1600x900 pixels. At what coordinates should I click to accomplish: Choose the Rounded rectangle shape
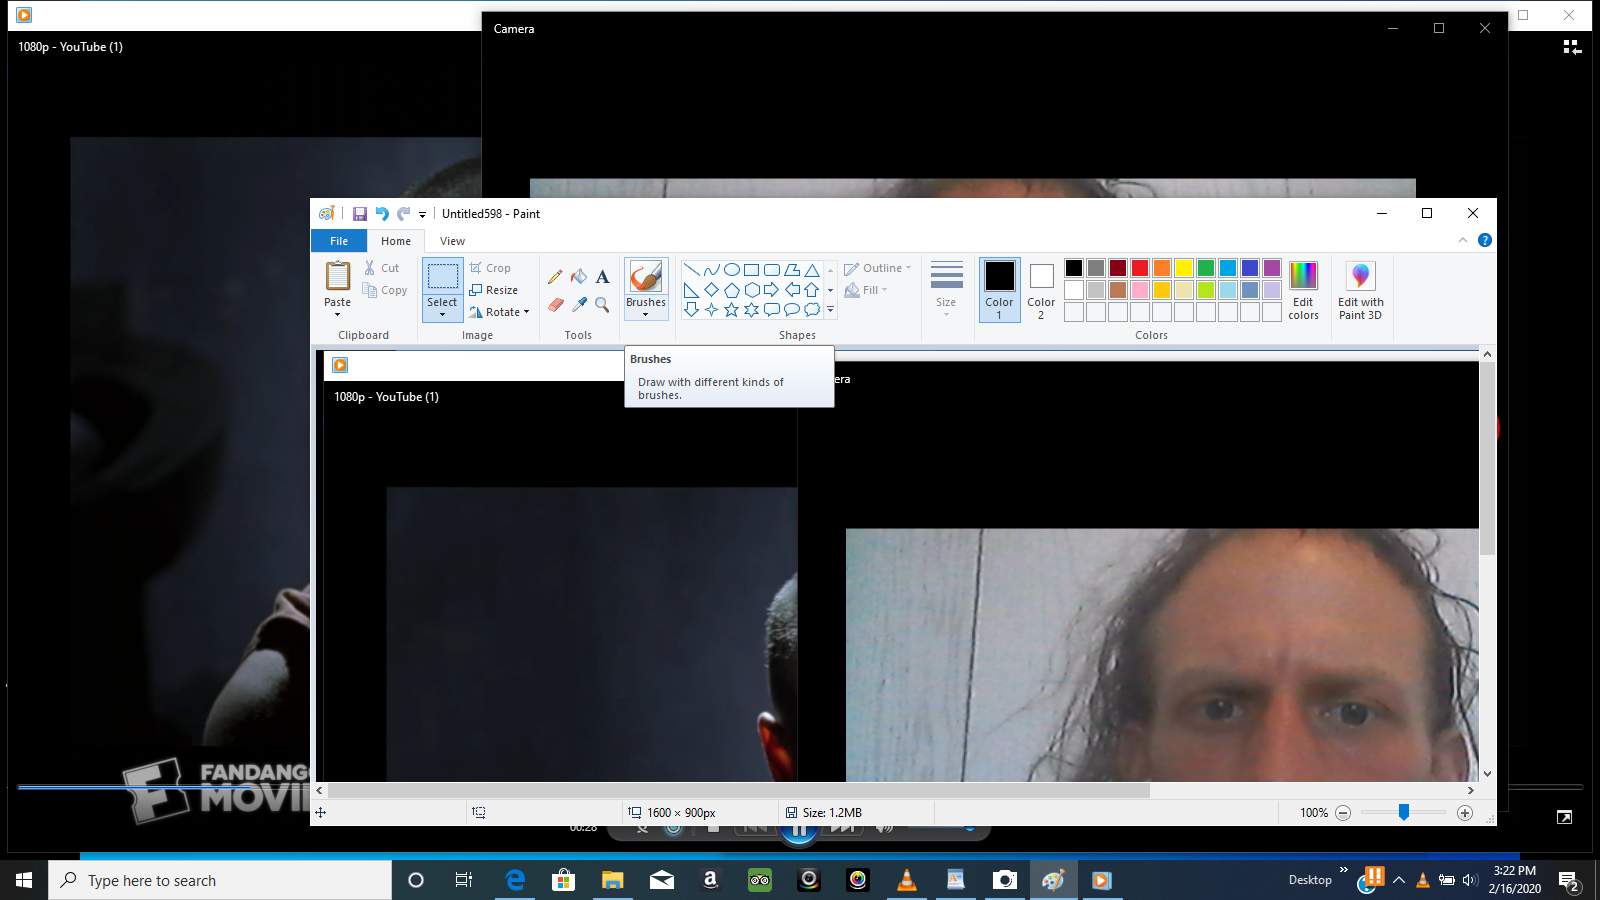point(771,270)
